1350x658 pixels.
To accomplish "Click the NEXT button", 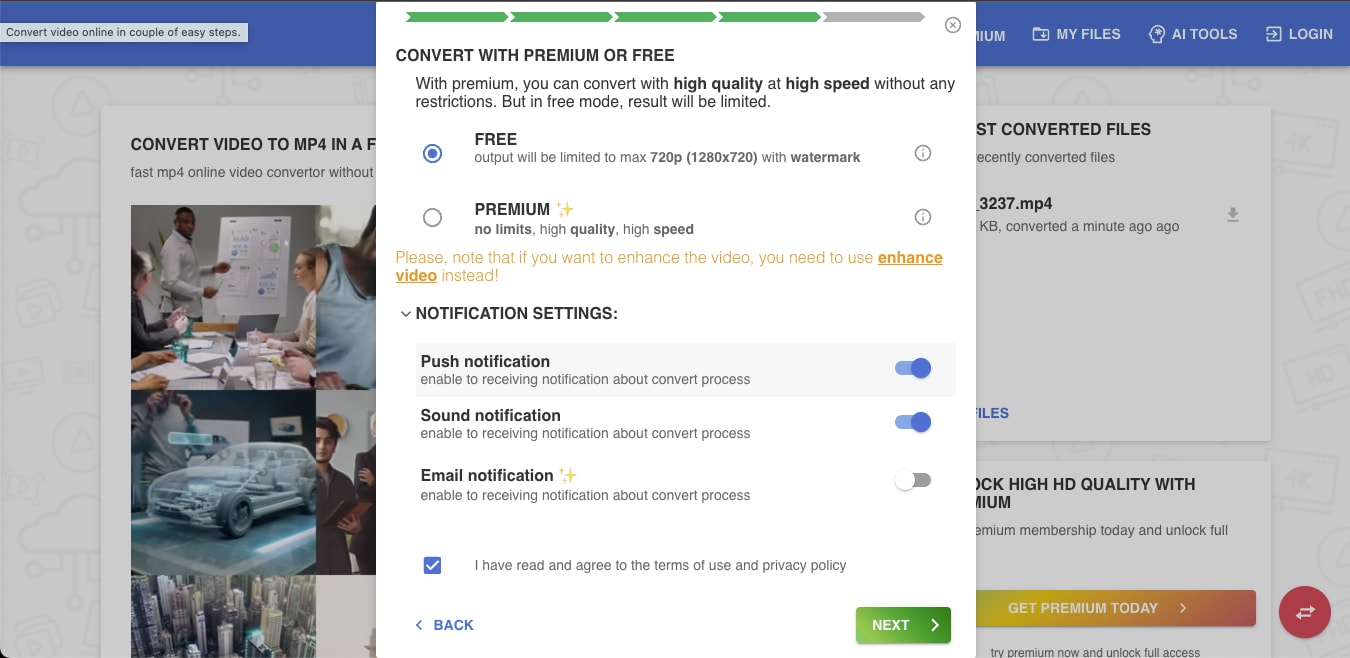I will point(902,625).
